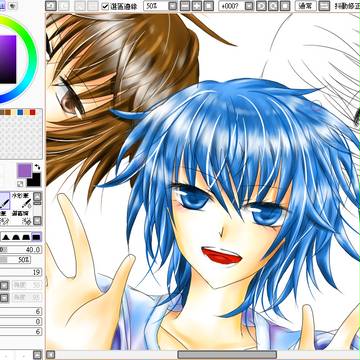Open the blending mode 通常 selector
360x360 pixels.
coord(306,6)
